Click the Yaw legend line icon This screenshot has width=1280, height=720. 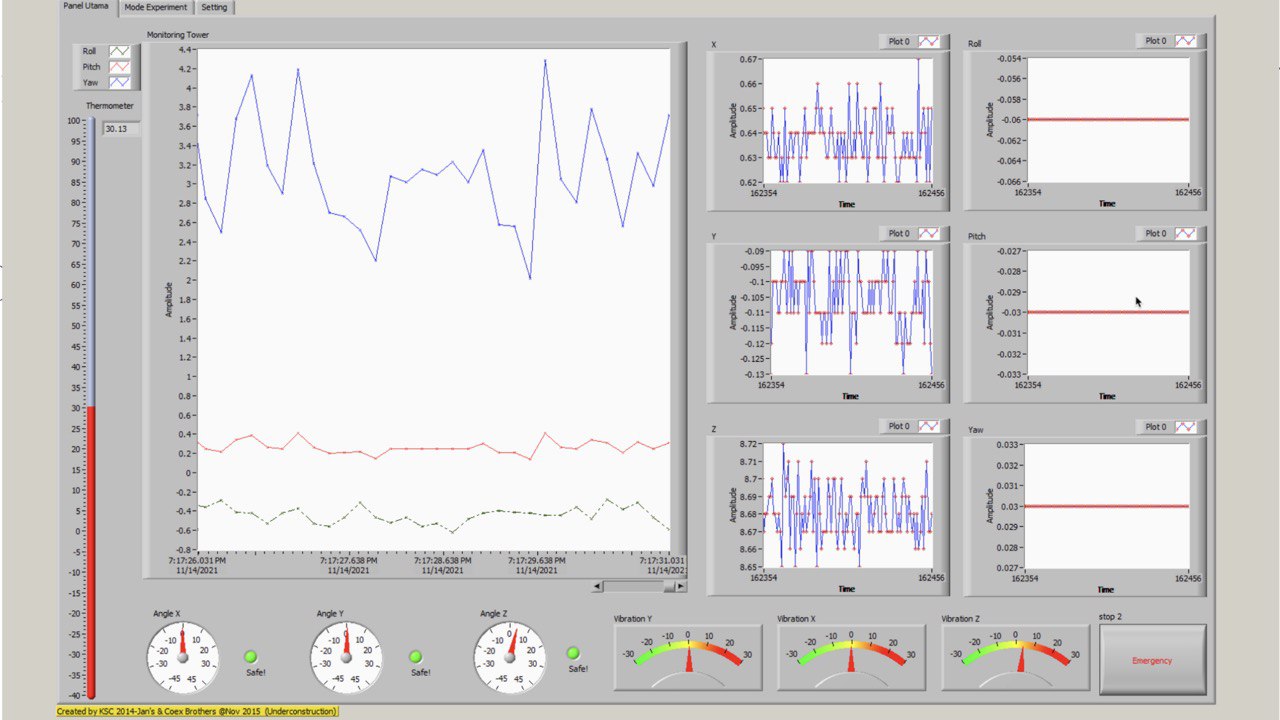[119, 83]
